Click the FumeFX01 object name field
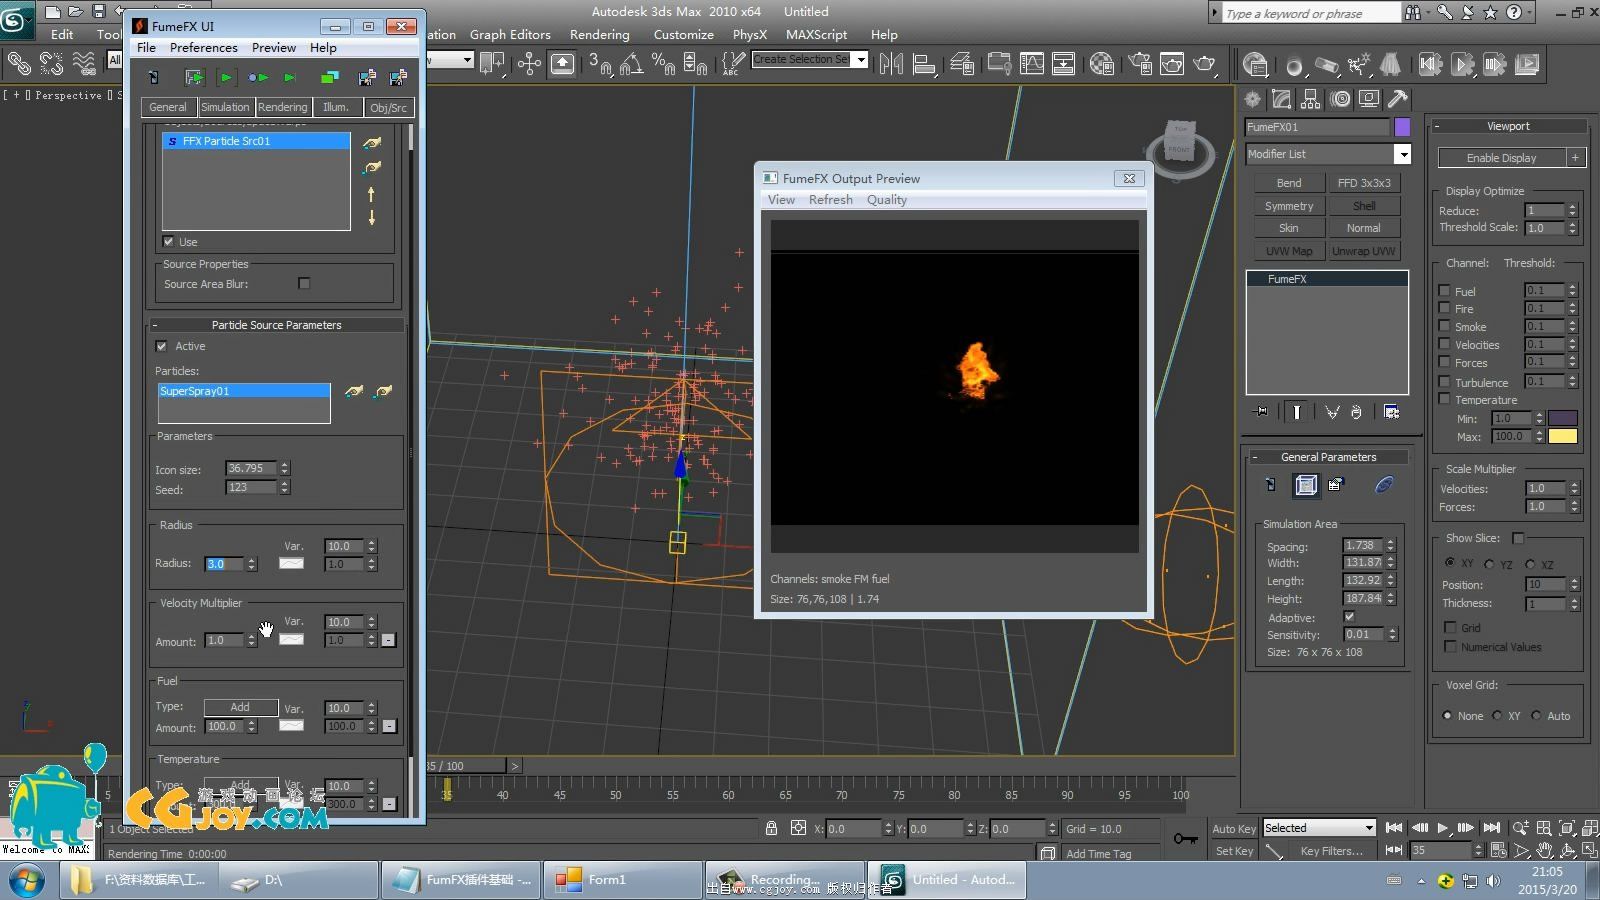The image size is (1600, 900). 1317,127
